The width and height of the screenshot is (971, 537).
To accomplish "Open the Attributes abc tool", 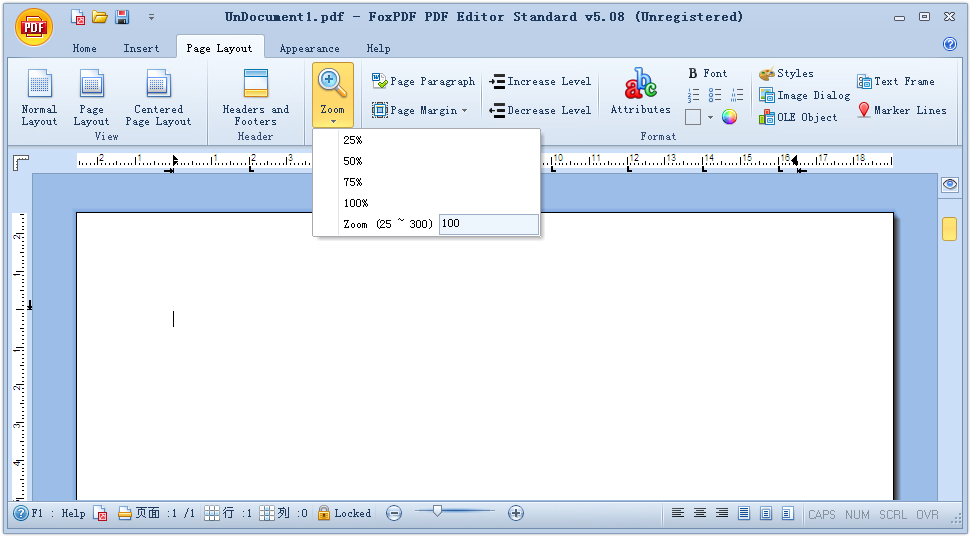I will pos(641,92).
